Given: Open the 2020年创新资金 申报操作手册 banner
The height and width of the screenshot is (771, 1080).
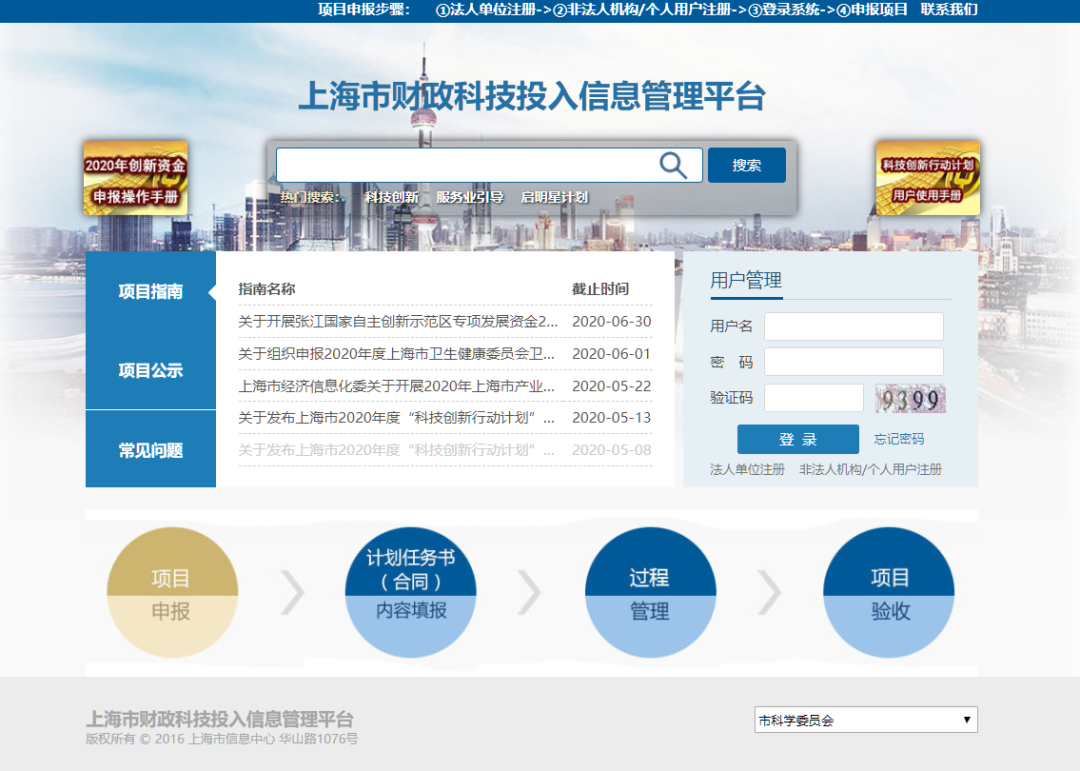Looking at the screenshot, I should [136, 178].
